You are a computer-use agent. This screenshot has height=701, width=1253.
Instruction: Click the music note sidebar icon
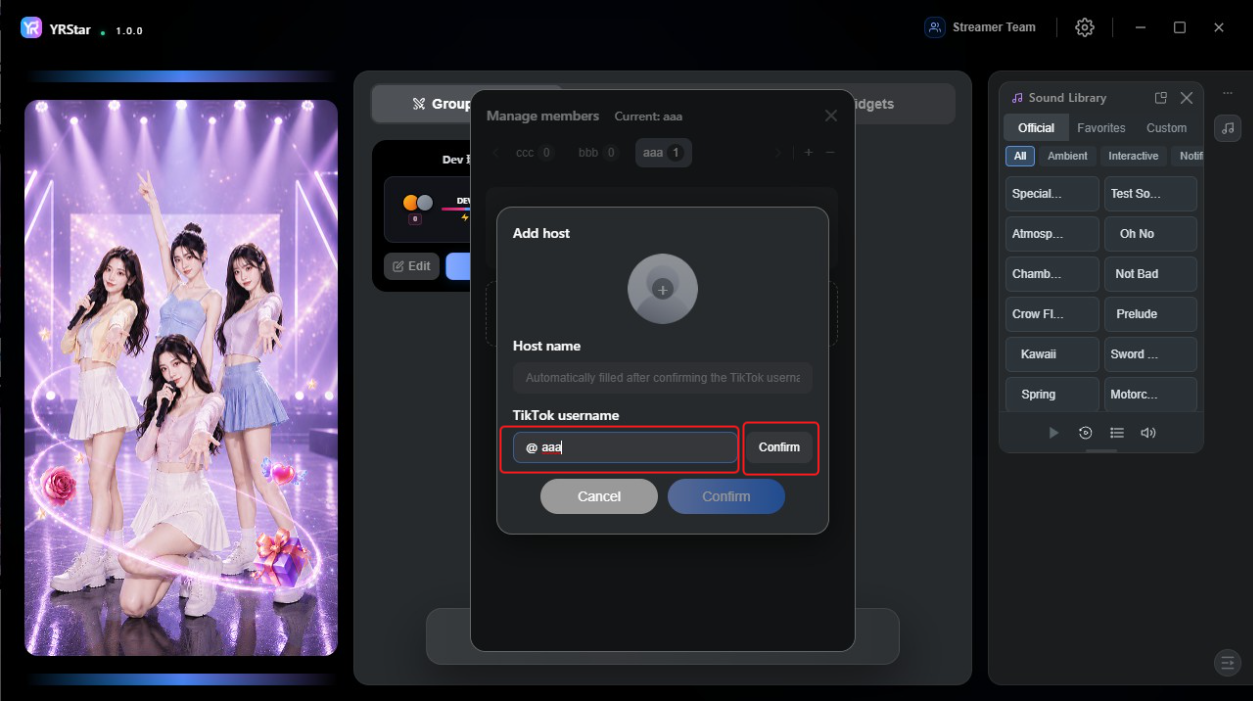click(x=1228, y=128)
